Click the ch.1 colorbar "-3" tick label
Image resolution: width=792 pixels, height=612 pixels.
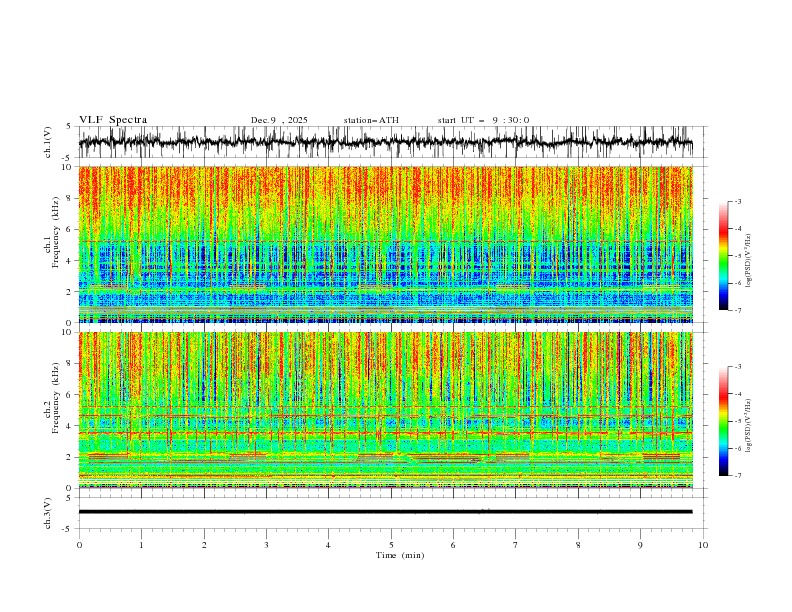coord(737,201)
